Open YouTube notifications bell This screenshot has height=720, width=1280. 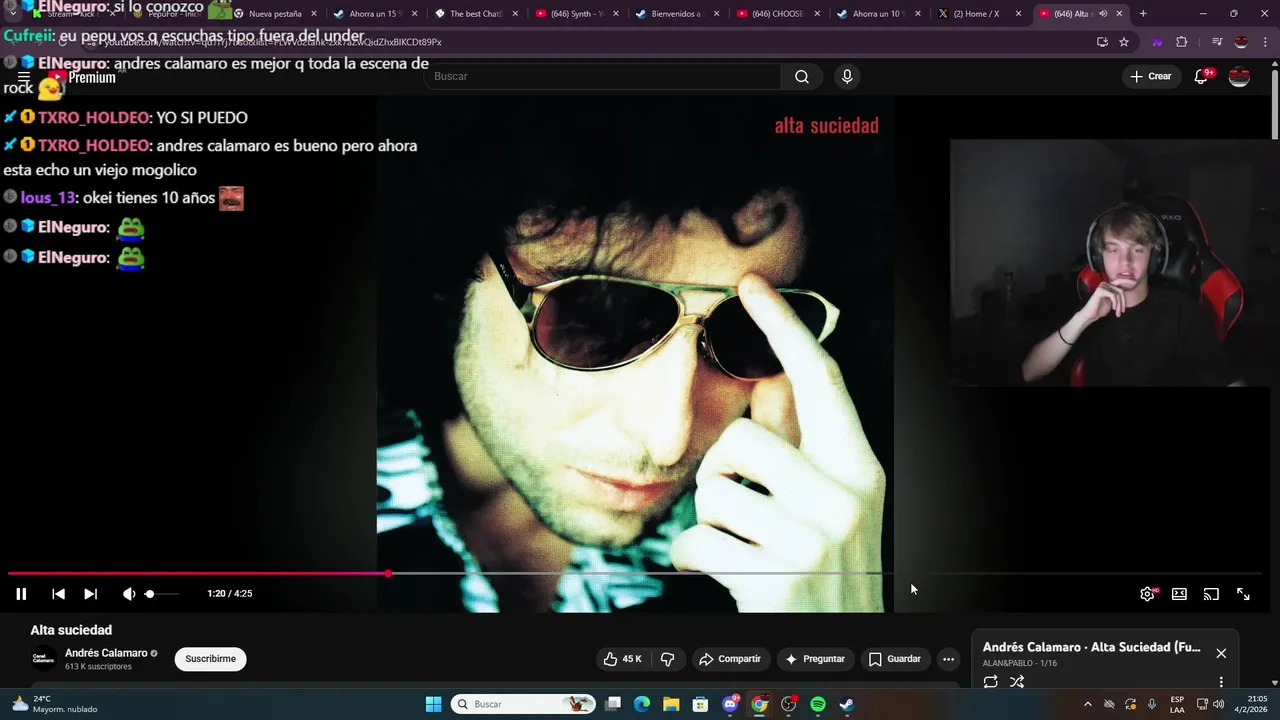[1202, 77]
